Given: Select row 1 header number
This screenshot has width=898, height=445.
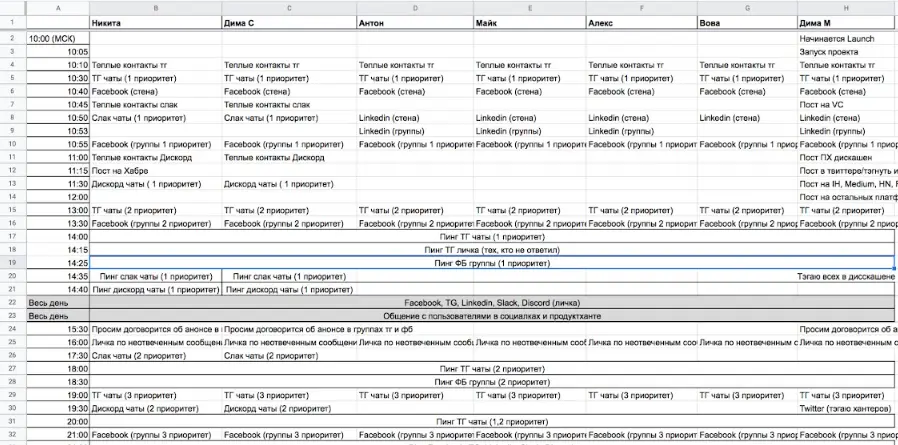Looking at the screenshot, I should 13,23.
